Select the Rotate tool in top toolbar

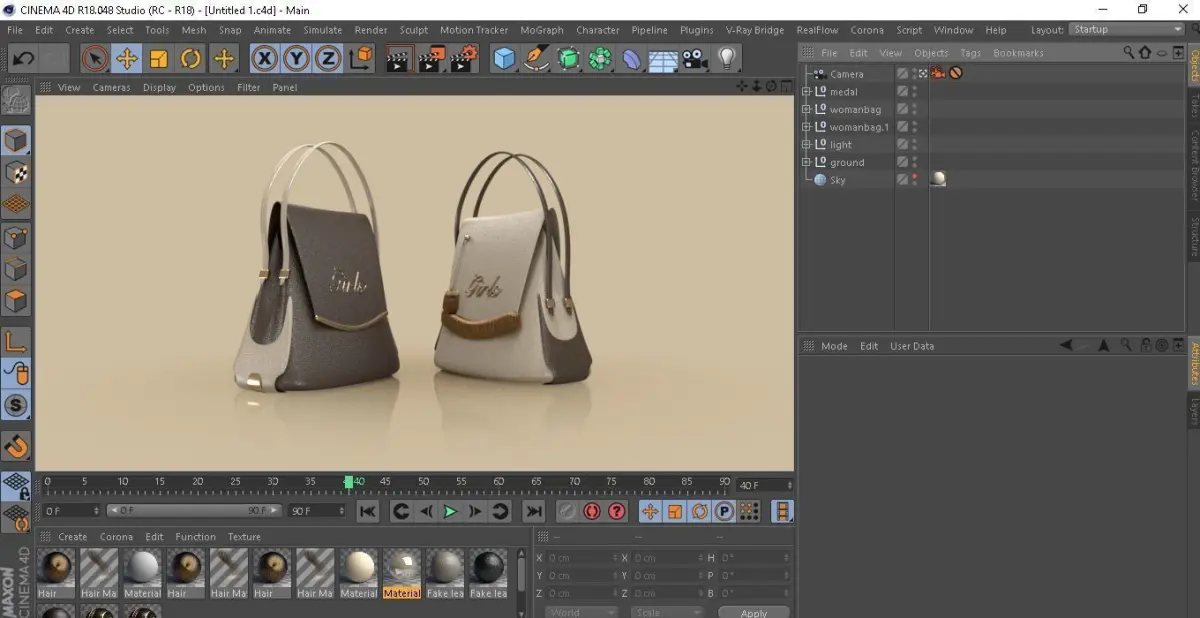(x=191, y=59)
